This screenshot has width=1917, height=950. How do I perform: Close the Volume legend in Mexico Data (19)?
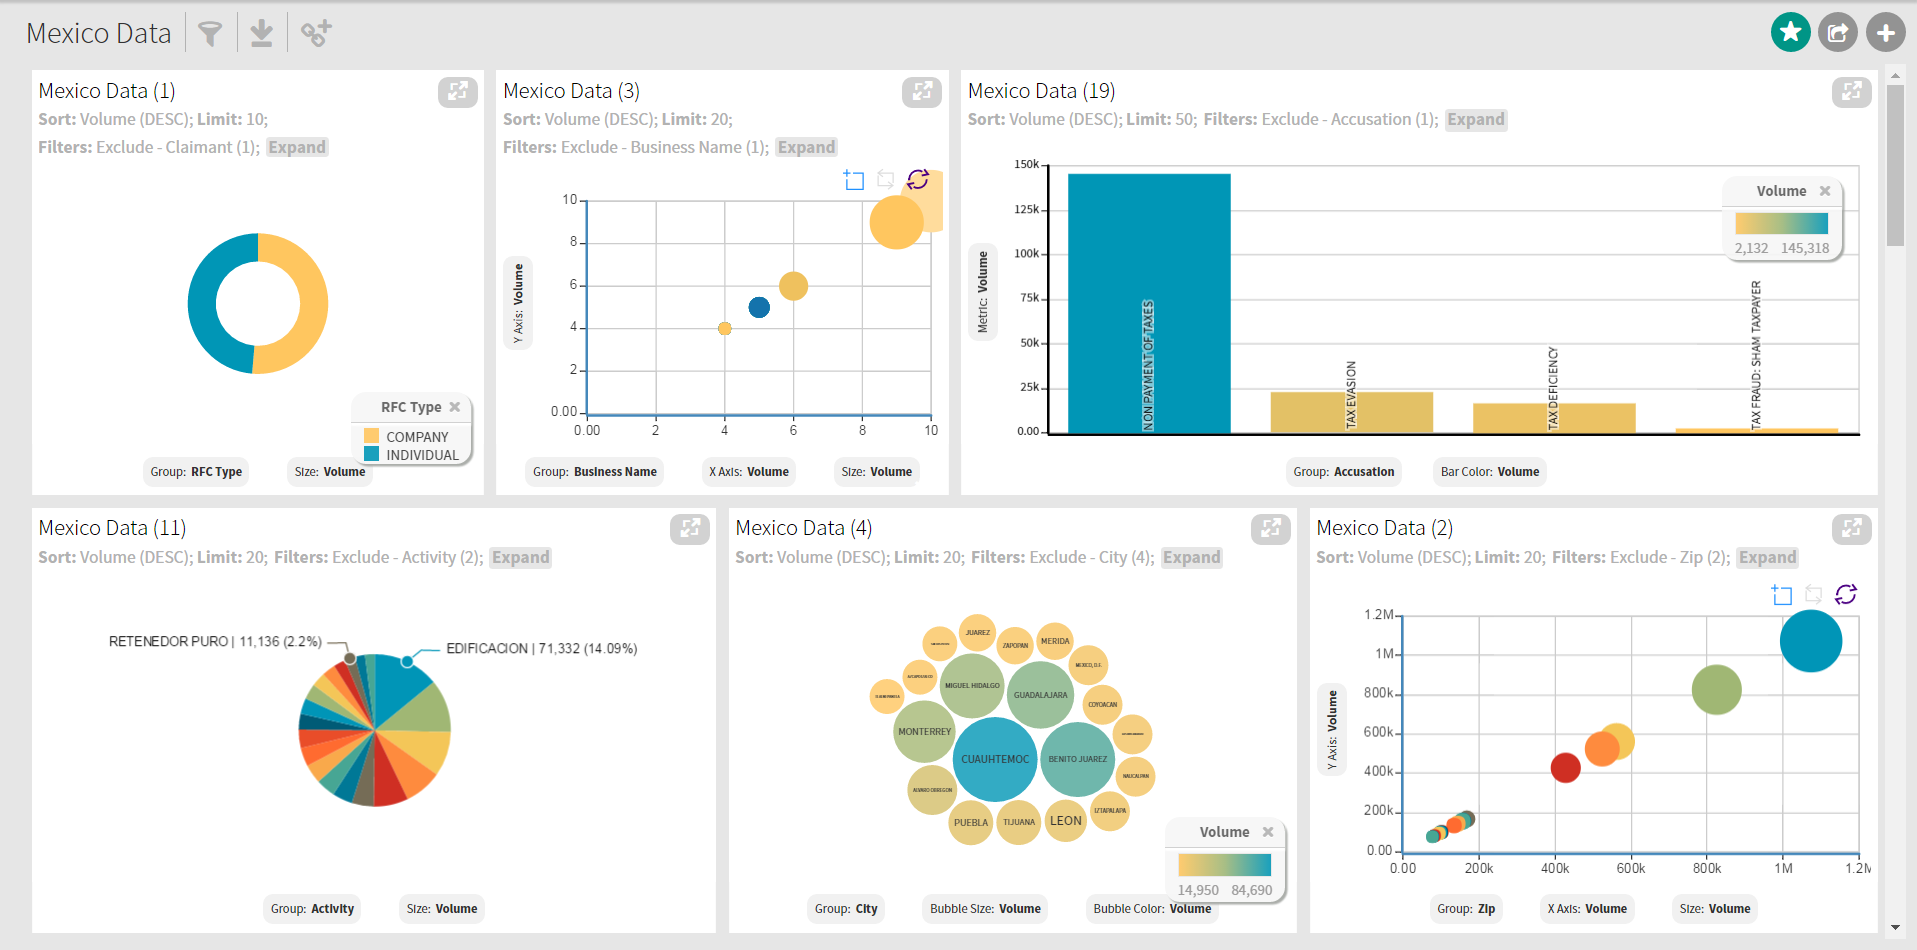coord(1825,191)
